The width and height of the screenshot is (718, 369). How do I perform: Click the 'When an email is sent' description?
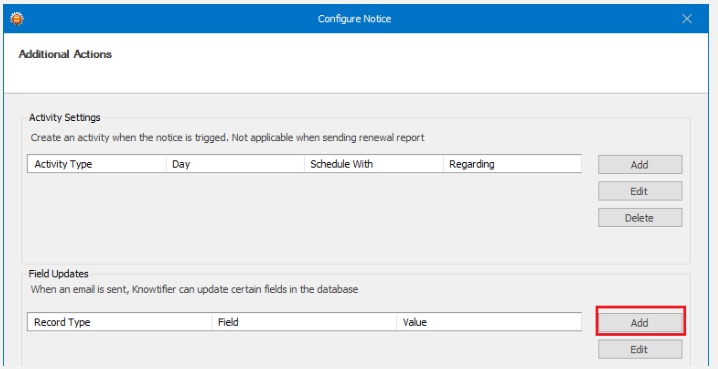194,289
